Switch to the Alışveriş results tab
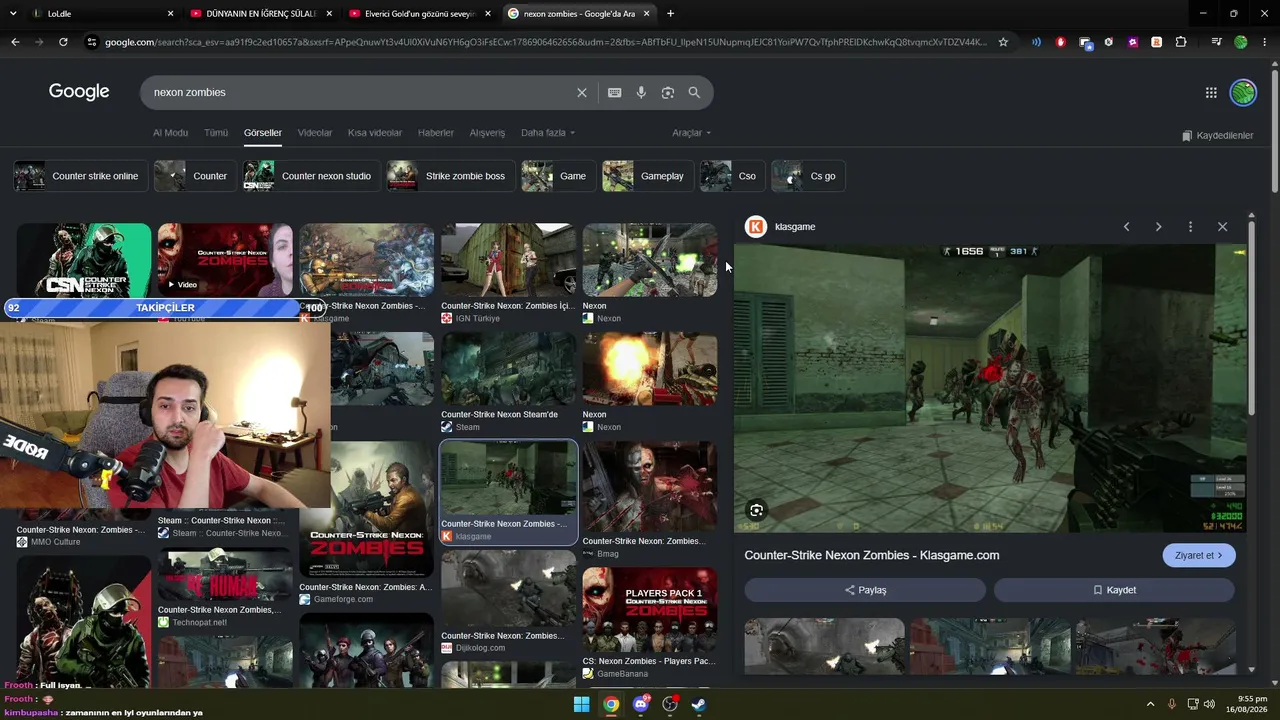 point(488,133)
